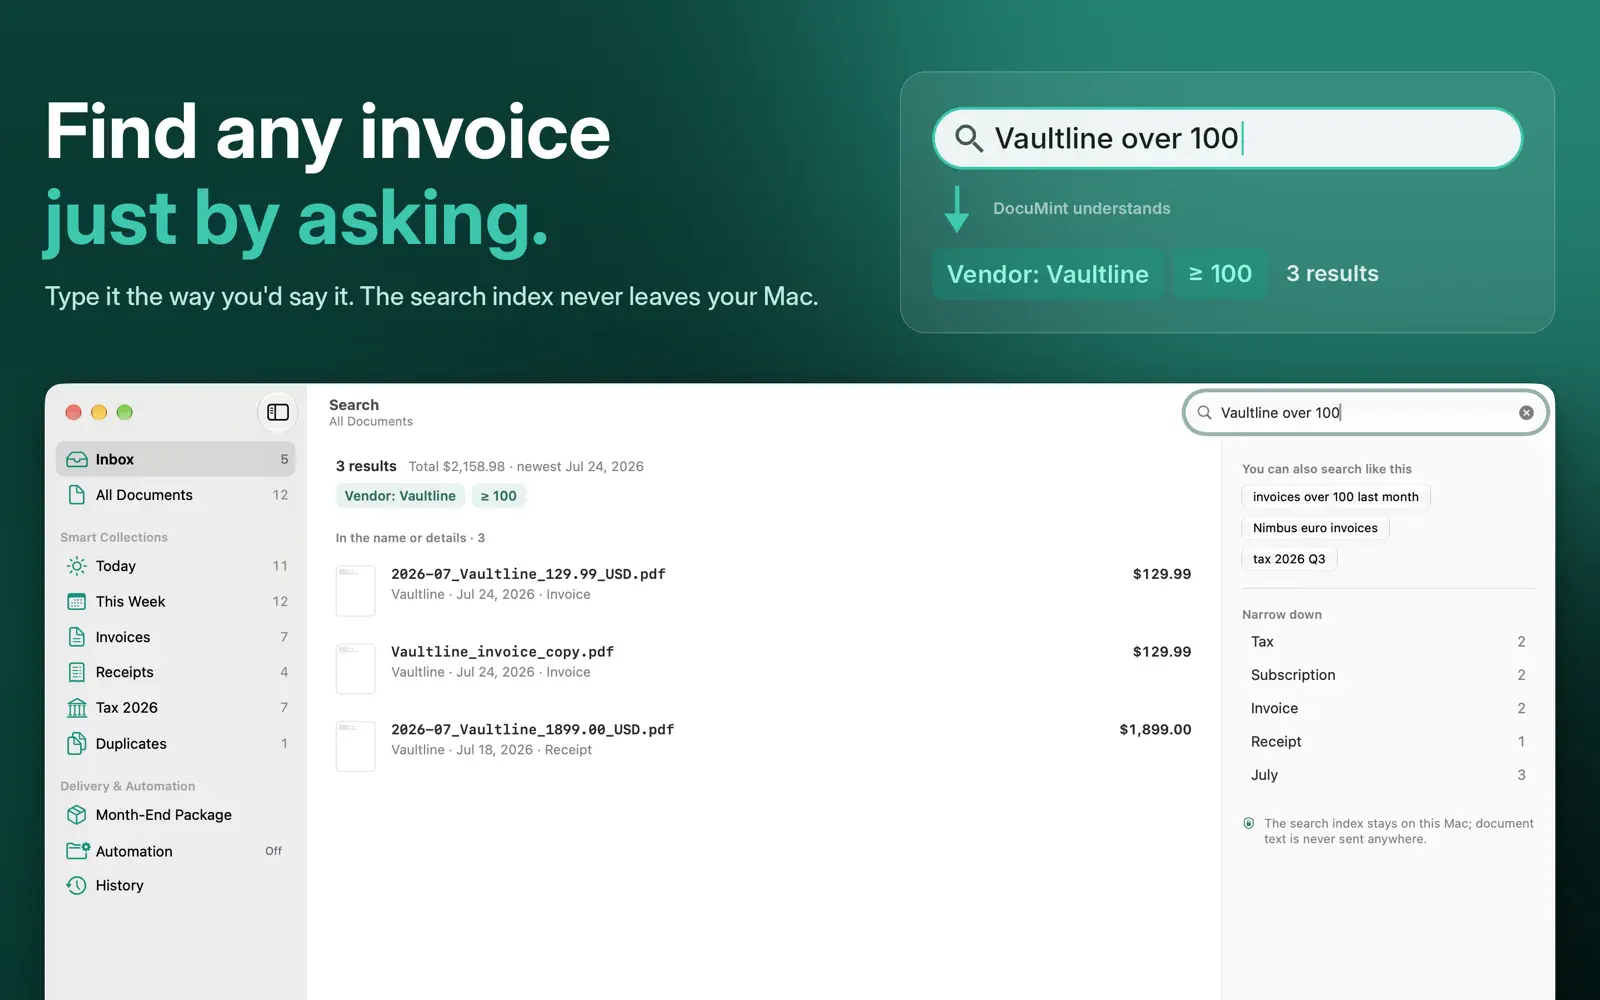Open Vaultline_invoice_copy.pdf result
Screen dimensions: 1600x1000
[x=763, y=667]
